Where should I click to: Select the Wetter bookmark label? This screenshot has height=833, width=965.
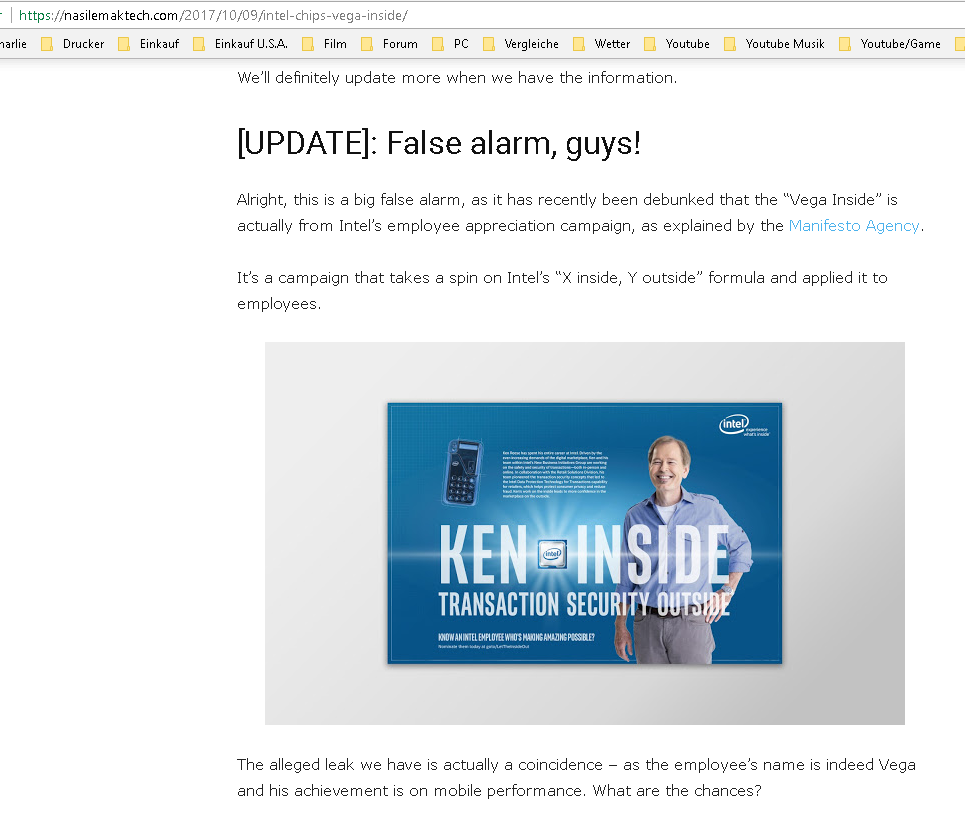612,44
